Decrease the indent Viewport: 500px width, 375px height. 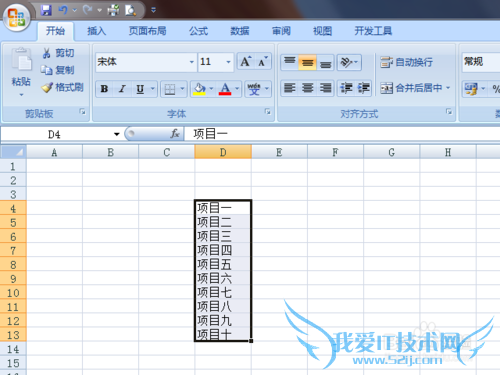[x=346, y=88]
